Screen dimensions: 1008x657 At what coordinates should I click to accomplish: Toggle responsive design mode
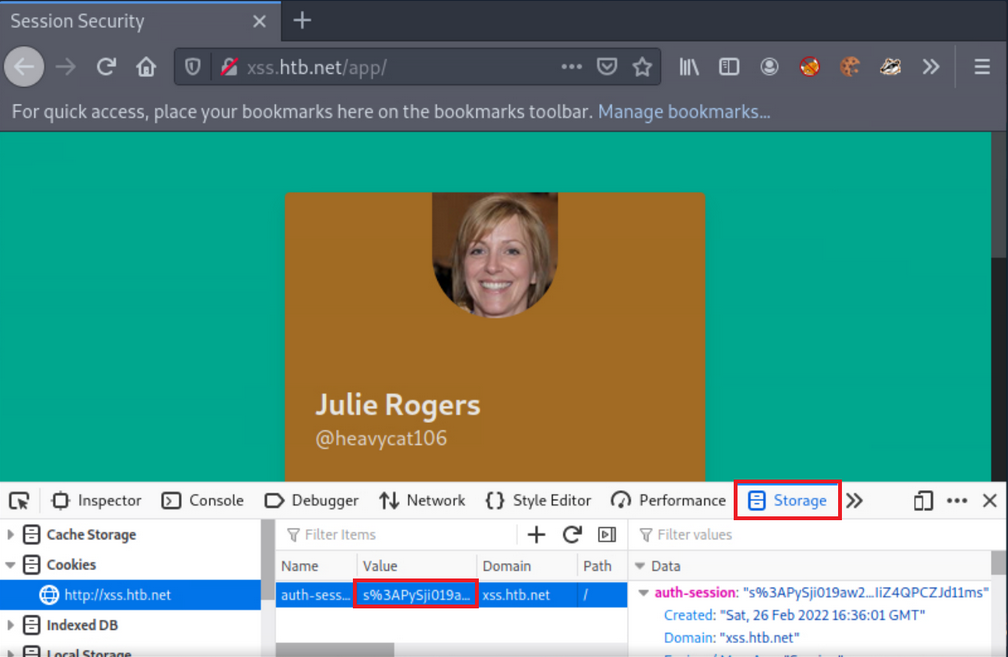pos(923,500)
